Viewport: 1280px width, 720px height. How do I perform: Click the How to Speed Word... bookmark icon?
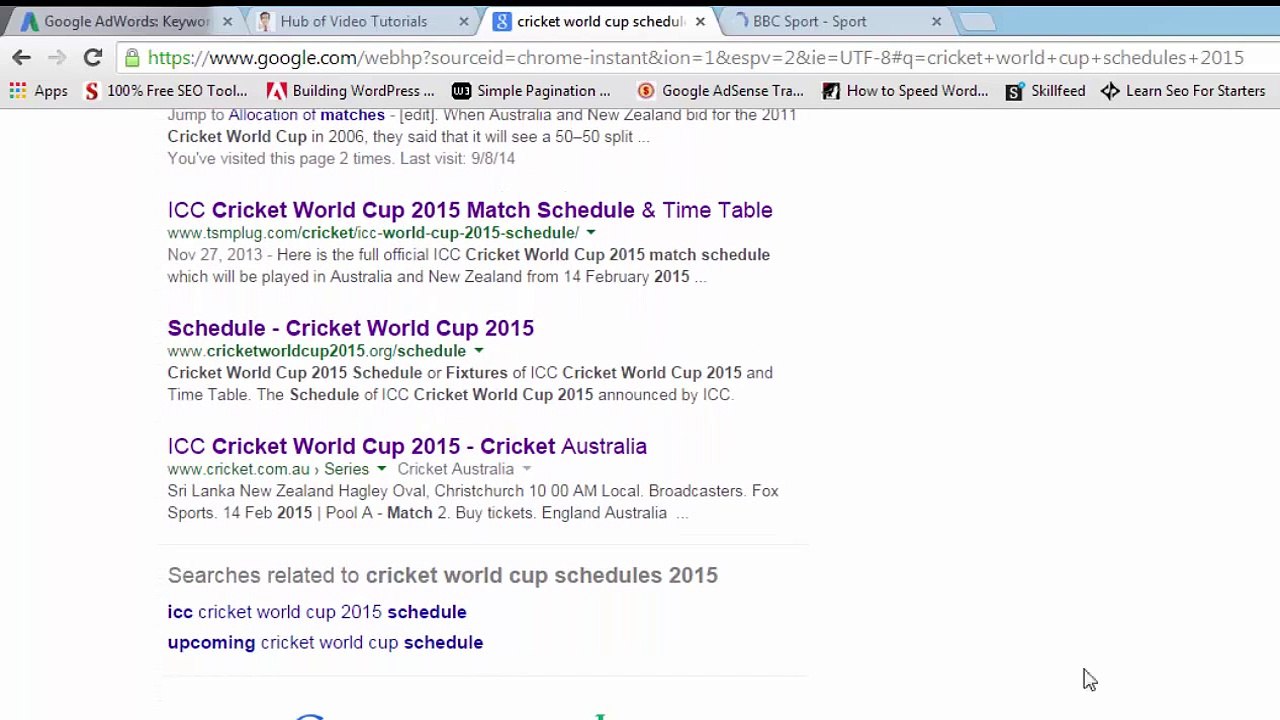[x=831, y=91]
